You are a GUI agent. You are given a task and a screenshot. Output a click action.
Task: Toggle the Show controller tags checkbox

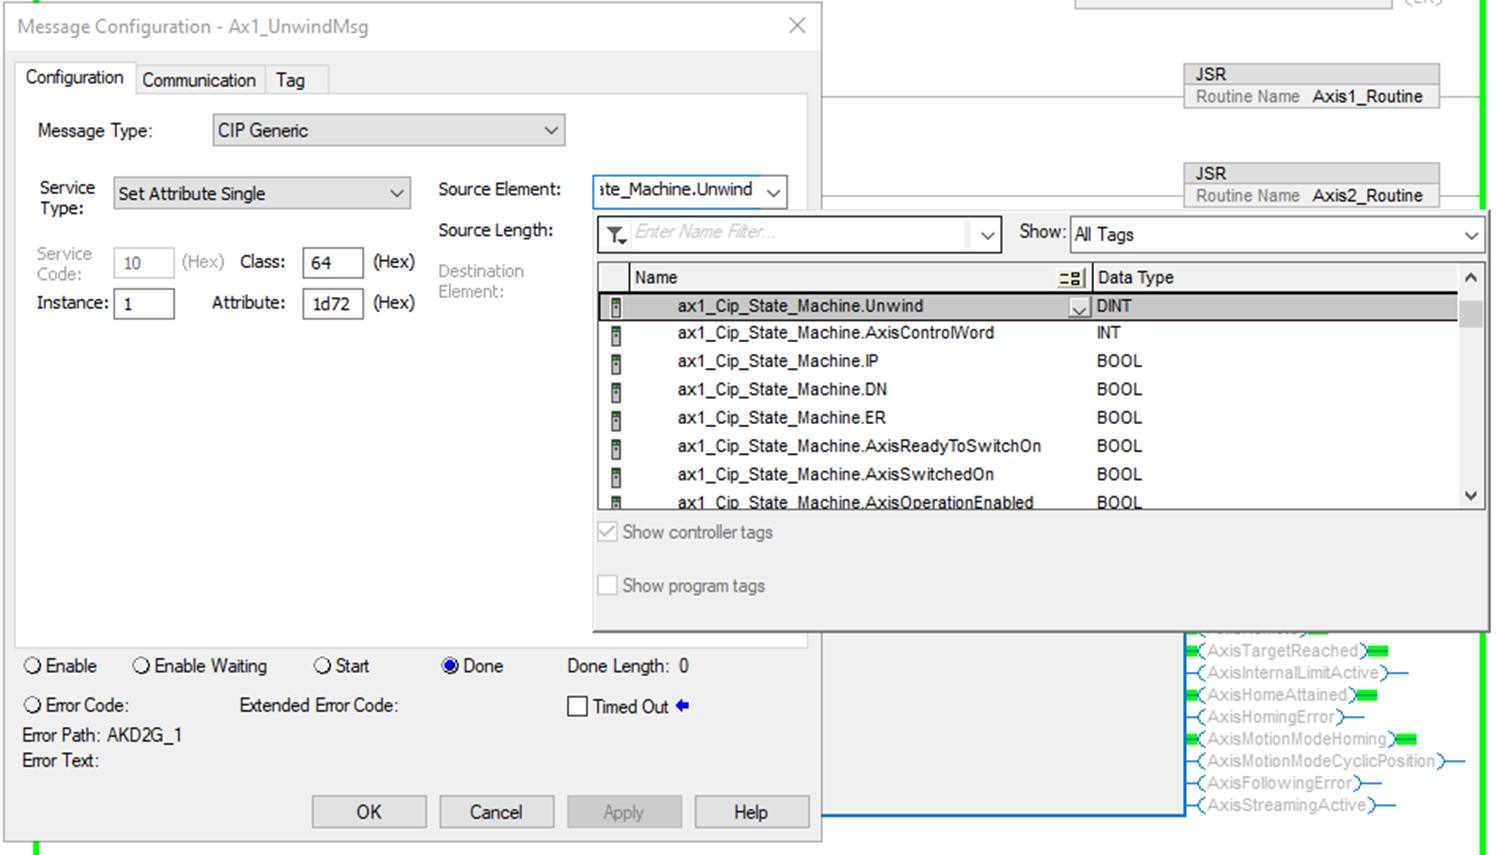pos(607,532)
